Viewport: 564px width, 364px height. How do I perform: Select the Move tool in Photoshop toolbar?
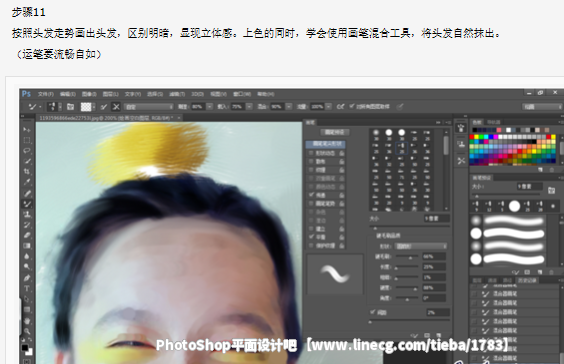27,130
